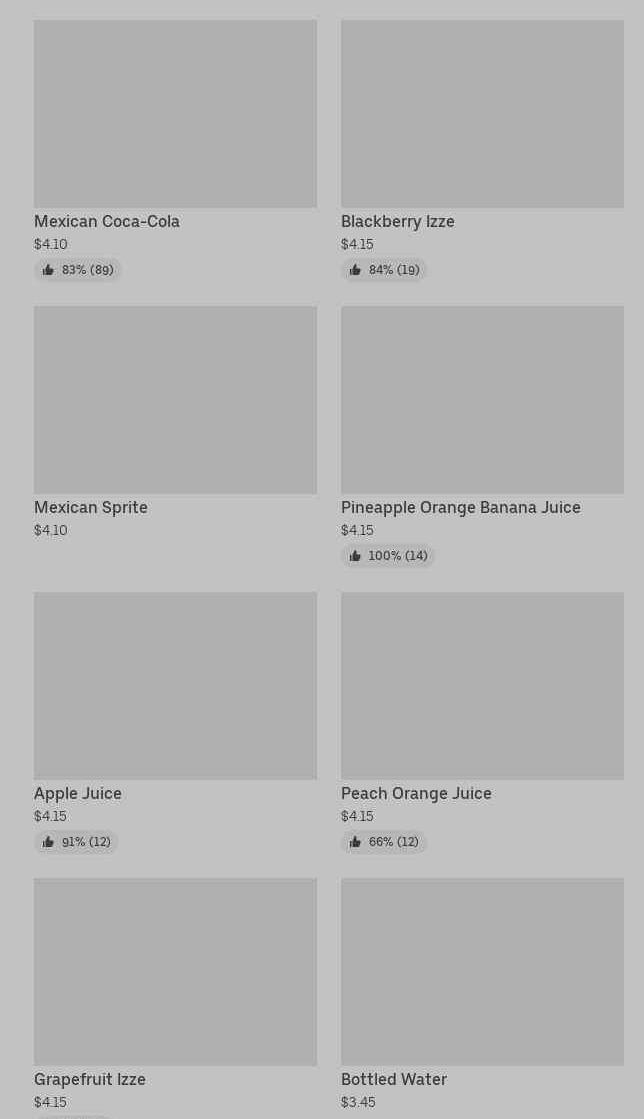
Task: Click thumbs-up icon under Peach Orange Juice
Action: pos(355,842)
